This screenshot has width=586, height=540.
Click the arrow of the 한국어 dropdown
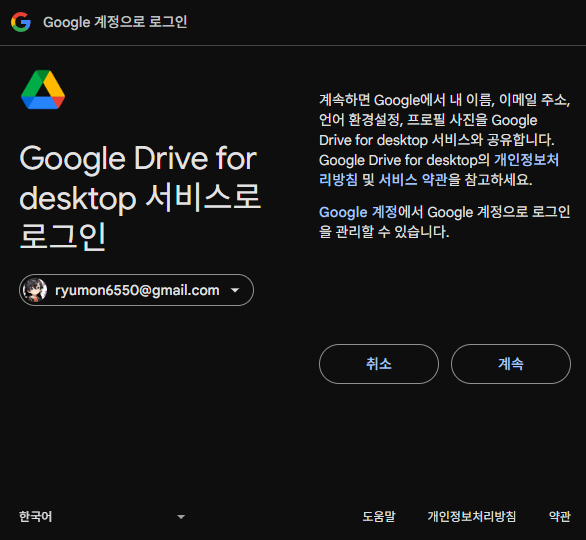[x=181, y=517]
